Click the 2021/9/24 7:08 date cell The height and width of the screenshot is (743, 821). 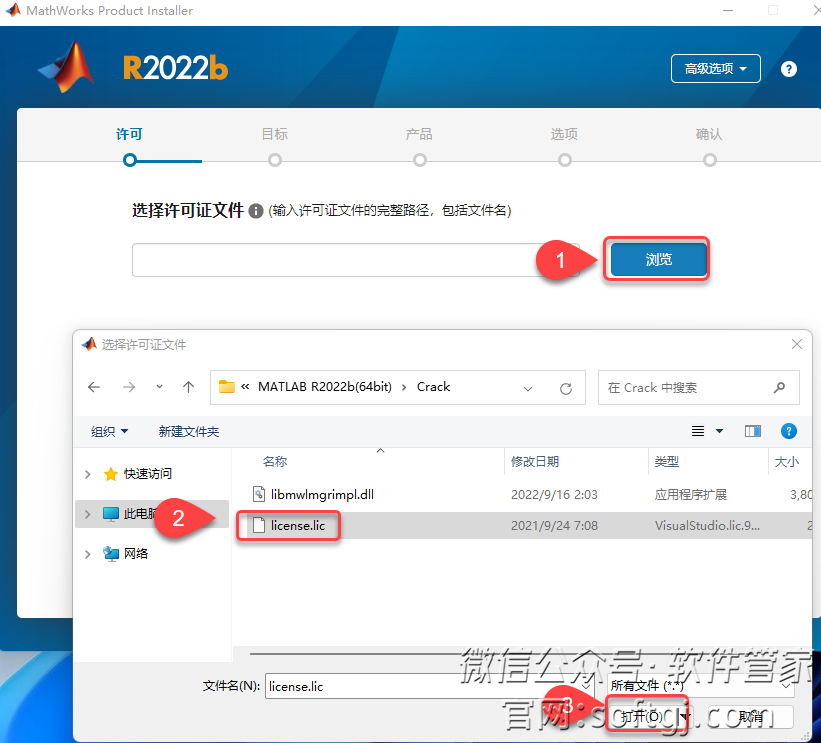pyautogui.click(x=554, y=526)
